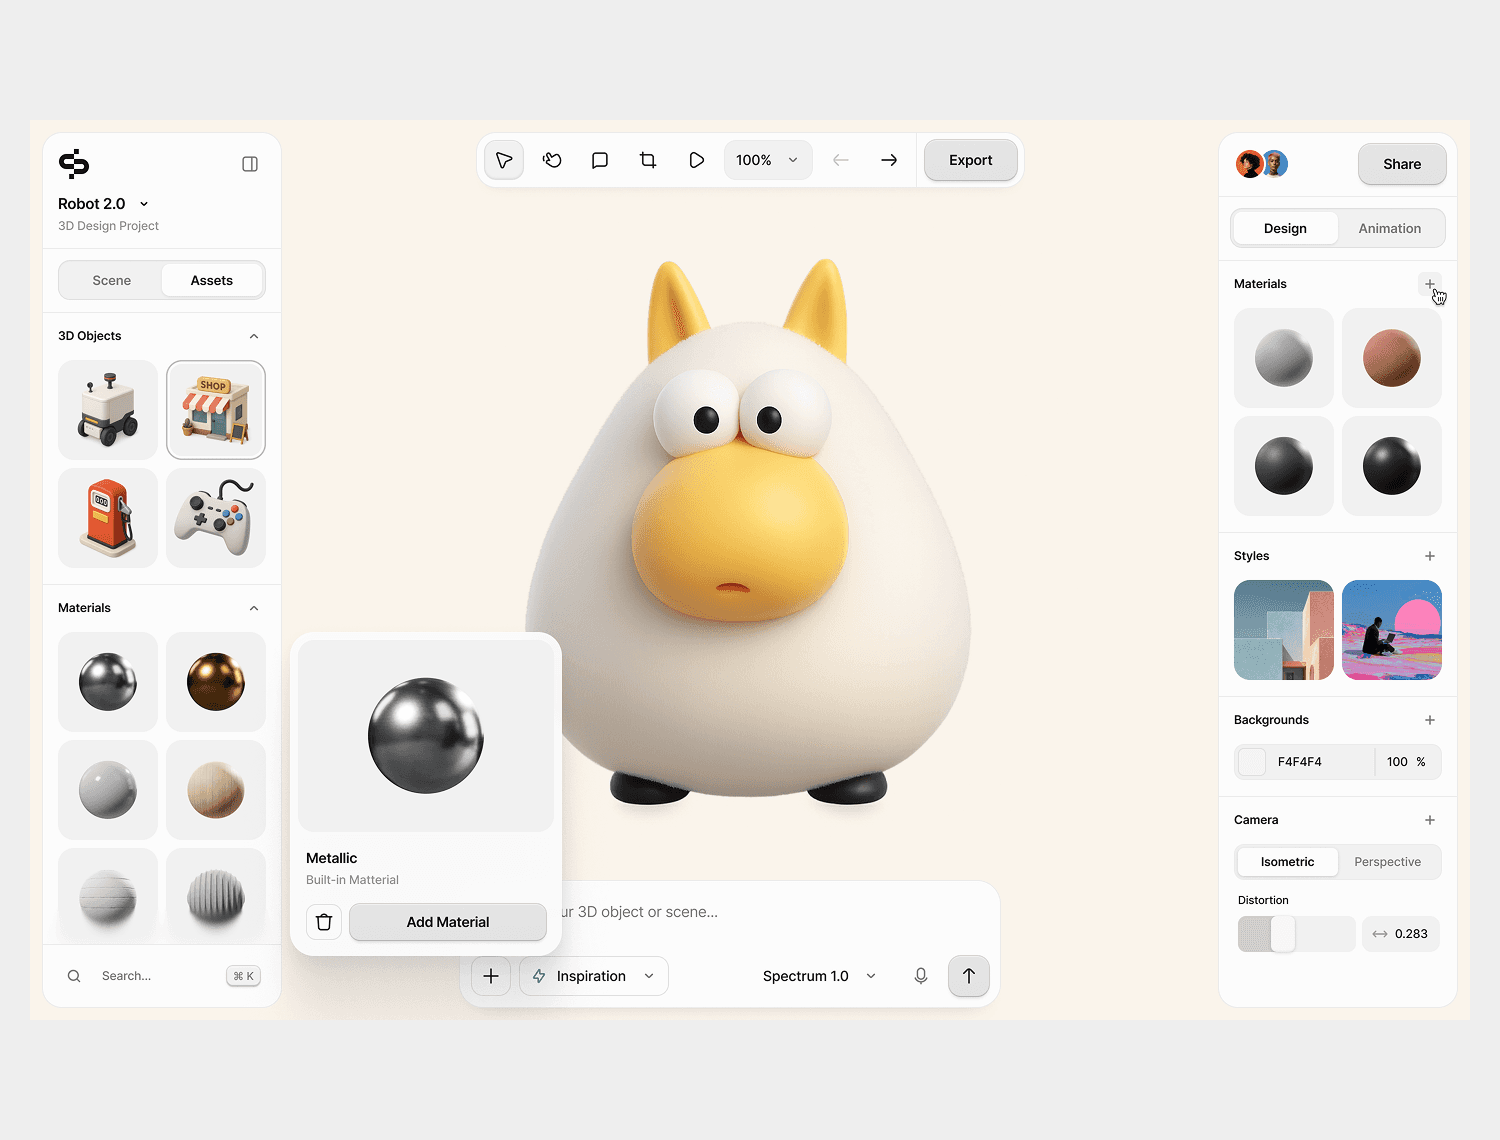Click the Distortion slider handle
The height and width of the screenshot is (1140, 1500).
tap(1283, 934)
